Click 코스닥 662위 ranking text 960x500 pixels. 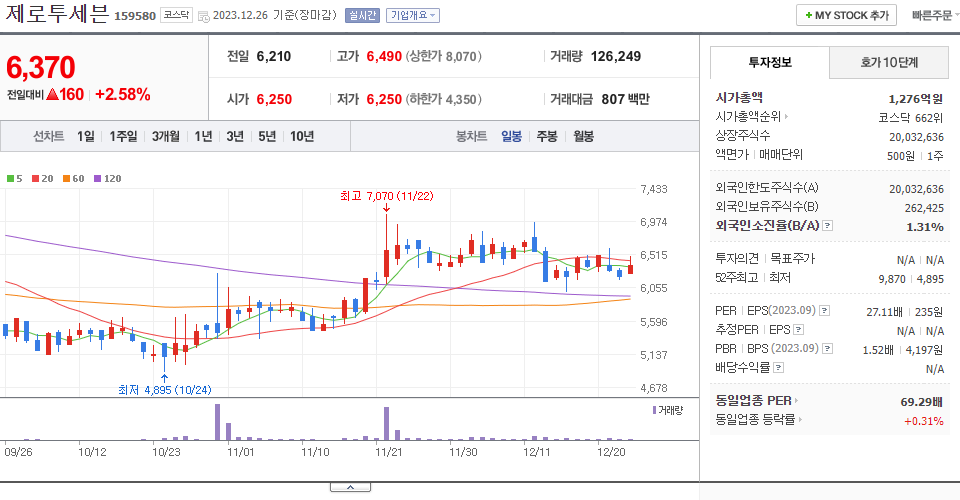[x=910, y=118]
